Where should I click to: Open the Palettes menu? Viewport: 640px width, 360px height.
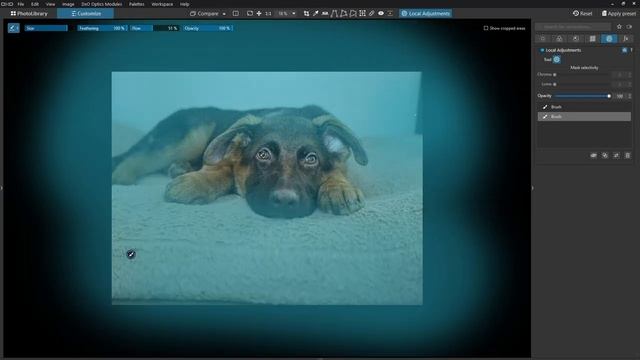[x=136, y=4]
